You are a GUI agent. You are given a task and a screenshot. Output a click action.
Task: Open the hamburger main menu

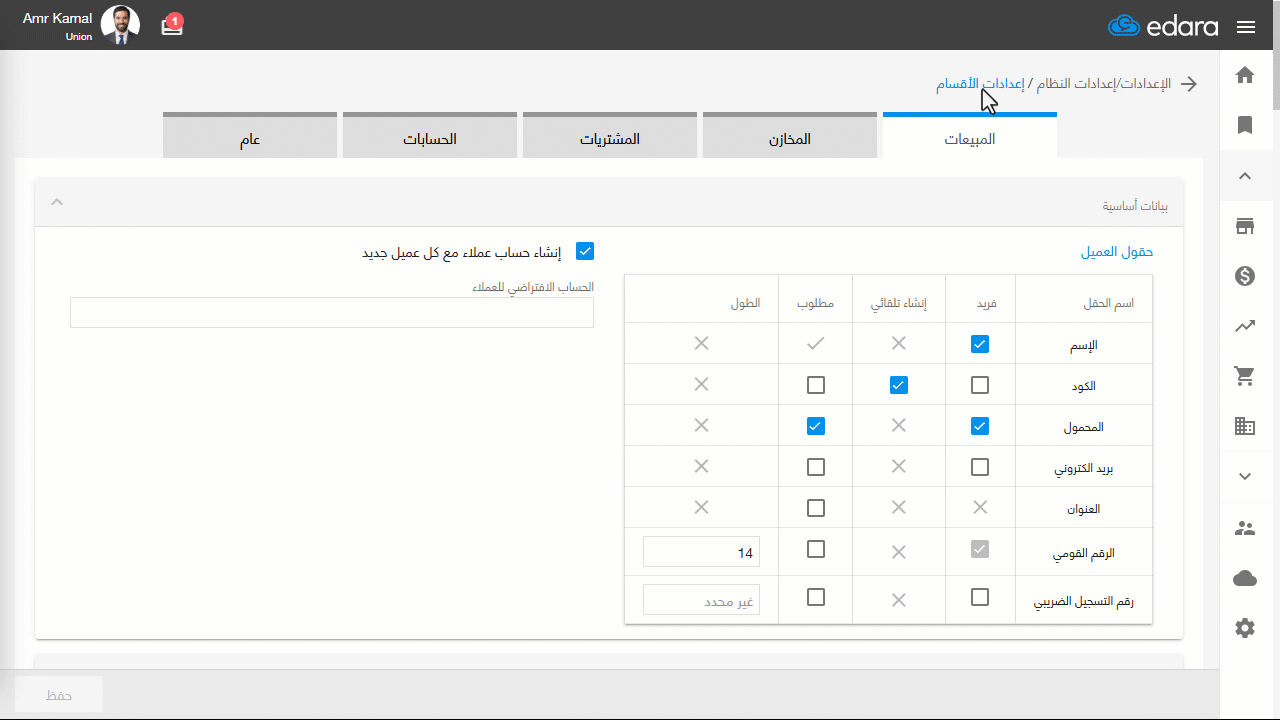coord(1246,27)
